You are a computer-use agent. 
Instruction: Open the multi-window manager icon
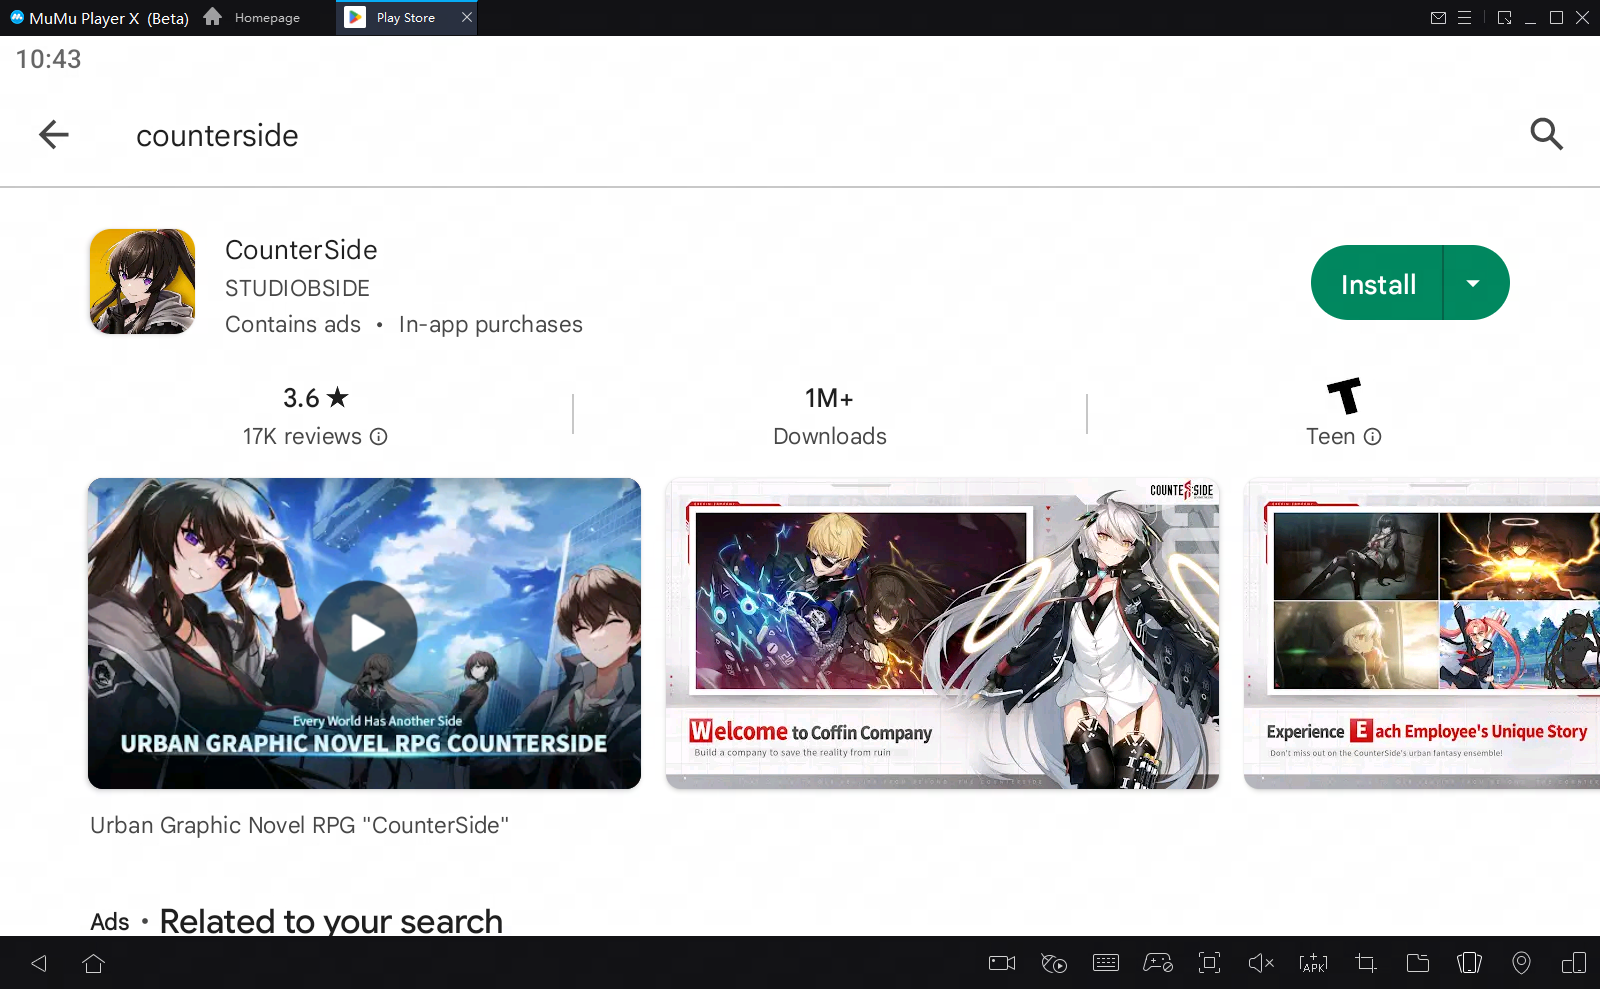1574,963
